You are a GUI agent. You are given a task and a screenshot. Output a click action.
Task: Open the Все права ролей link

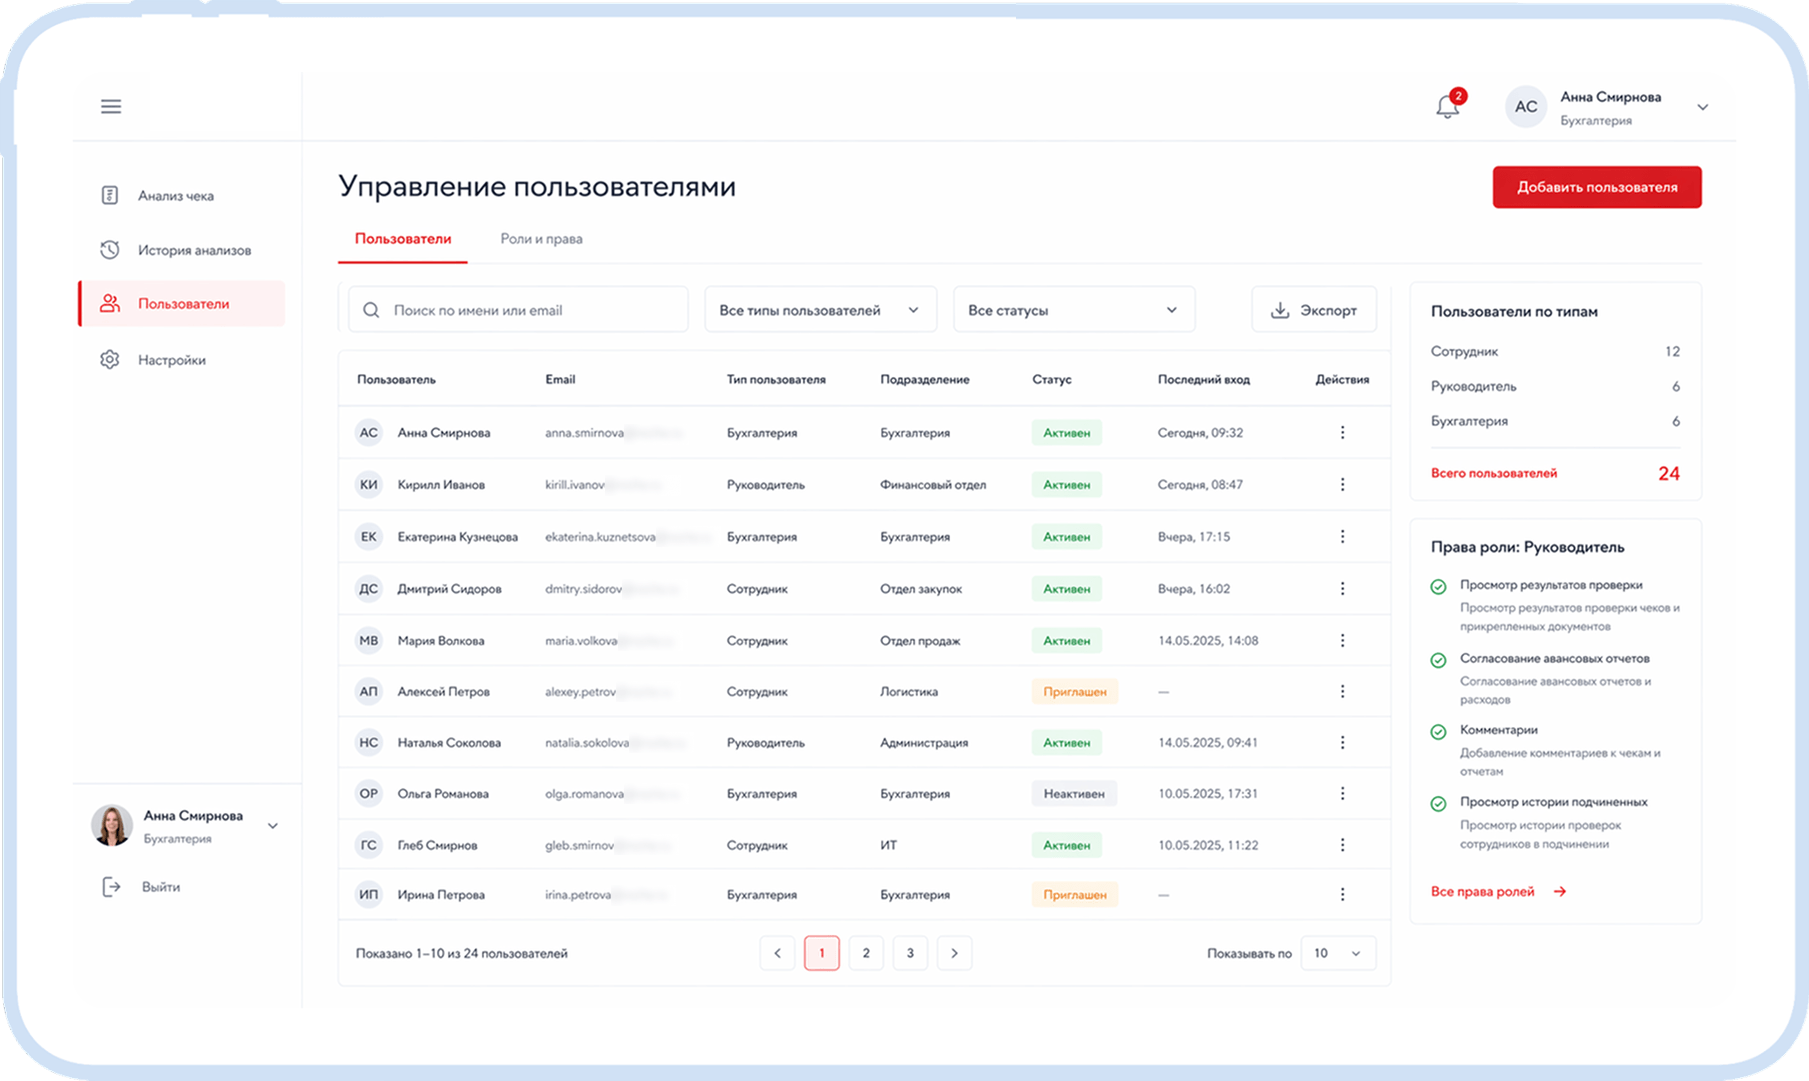point(1498,891)
